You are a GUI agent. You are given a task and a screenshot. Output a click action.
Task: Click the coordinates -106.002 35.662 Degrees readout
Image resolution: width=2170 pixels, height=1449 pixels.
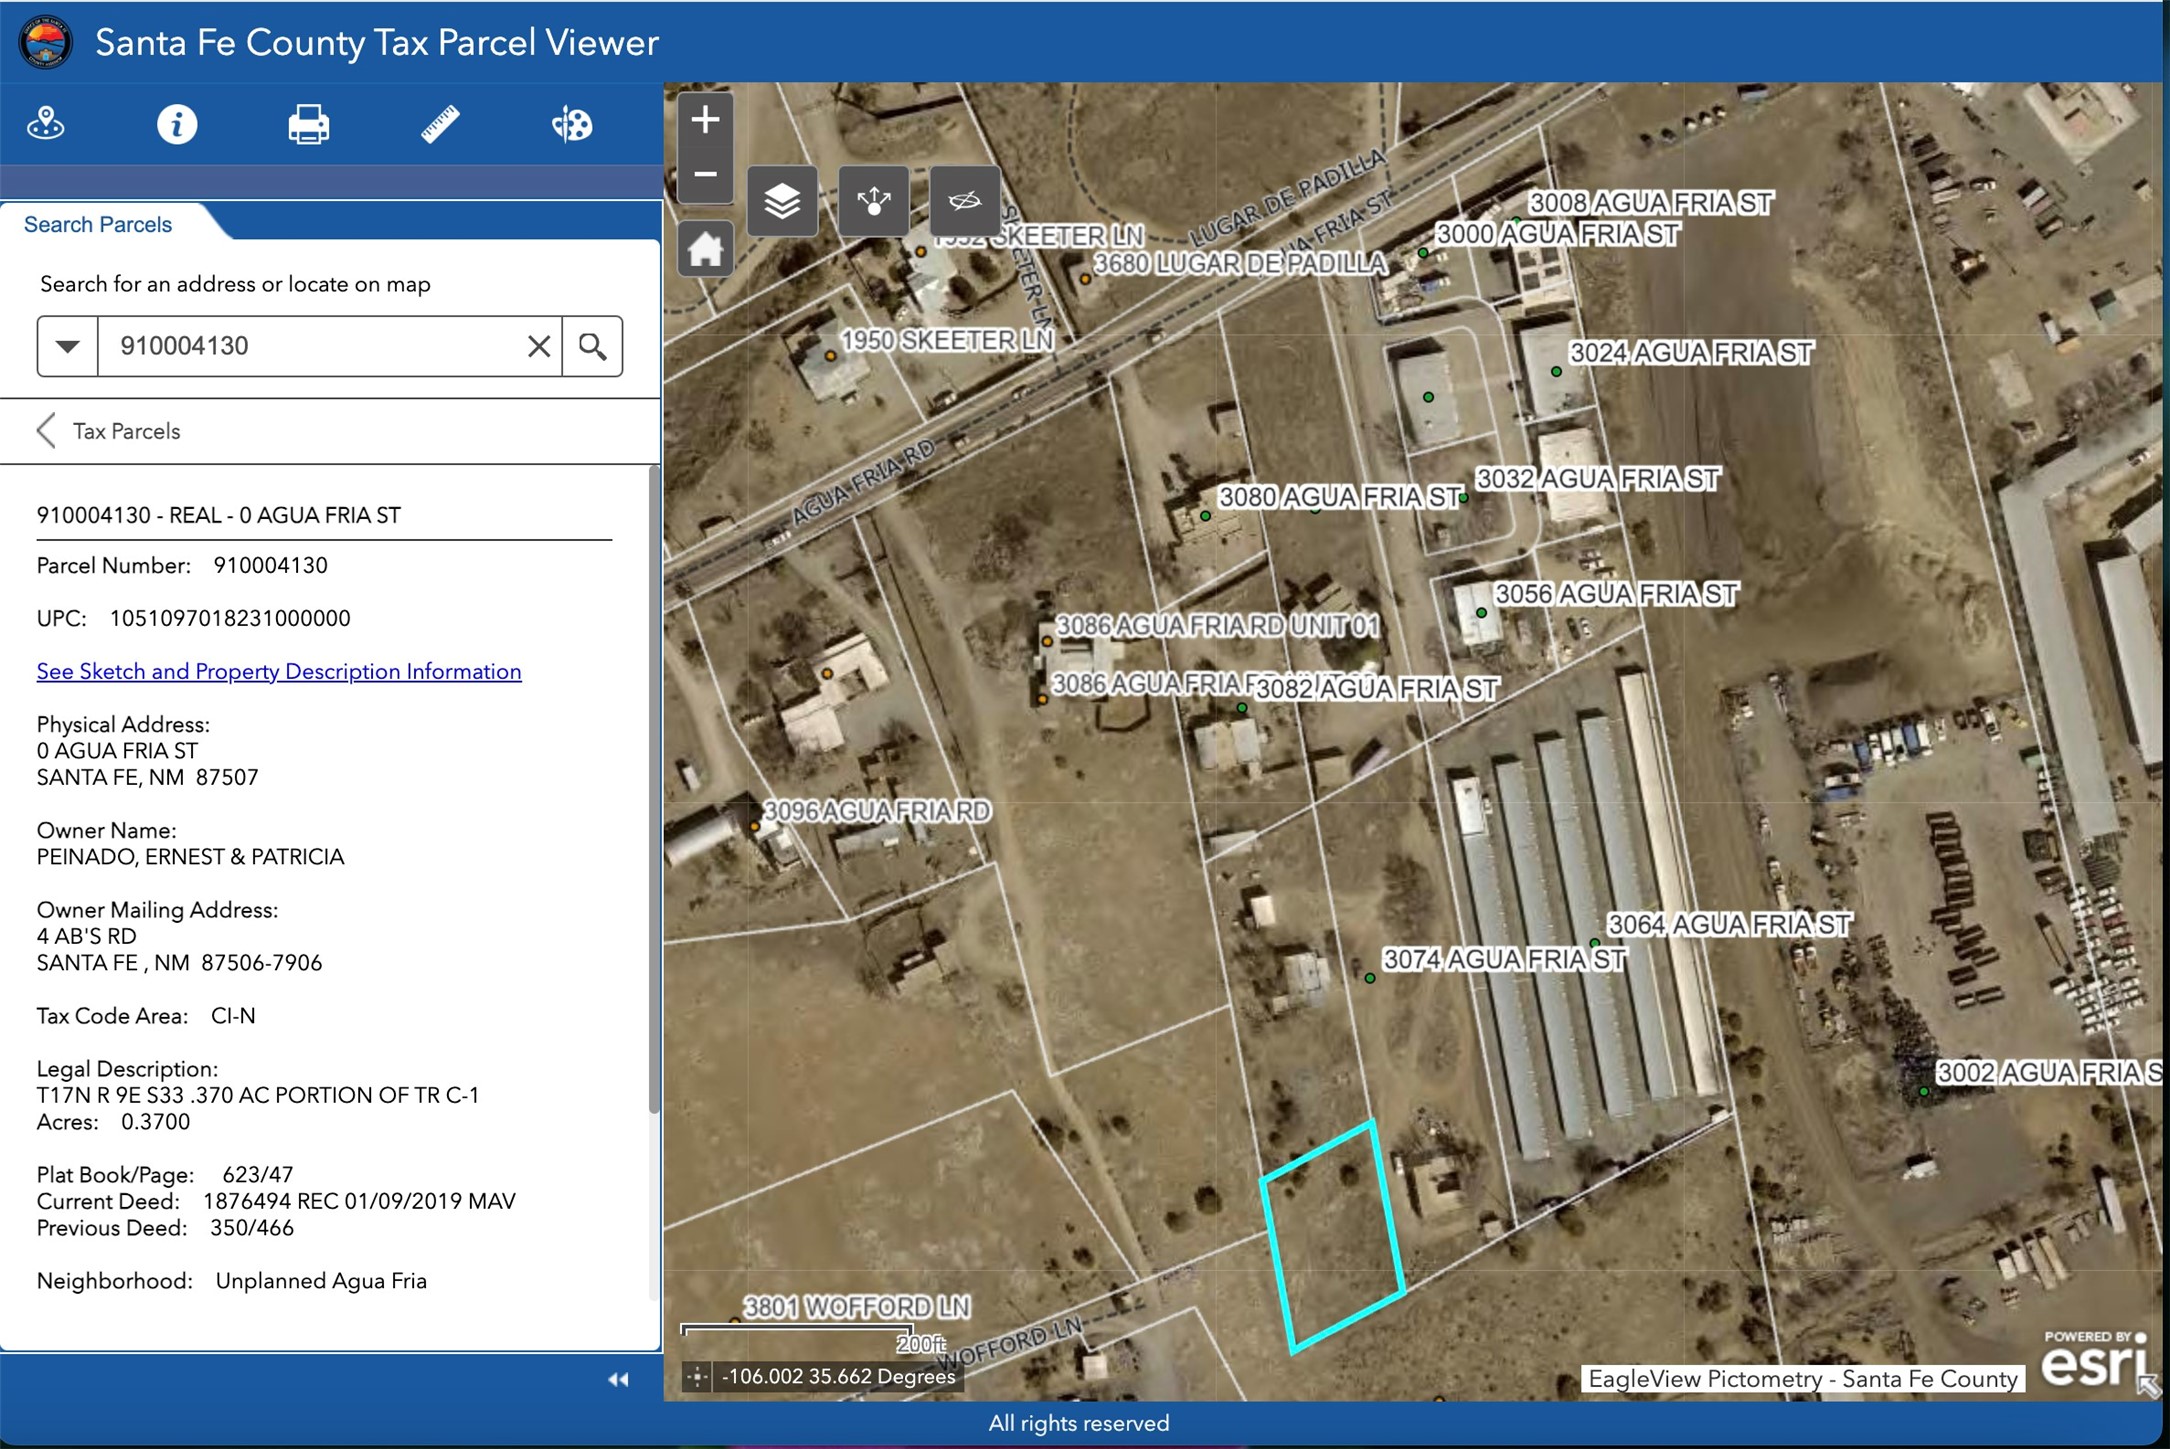838,1377
